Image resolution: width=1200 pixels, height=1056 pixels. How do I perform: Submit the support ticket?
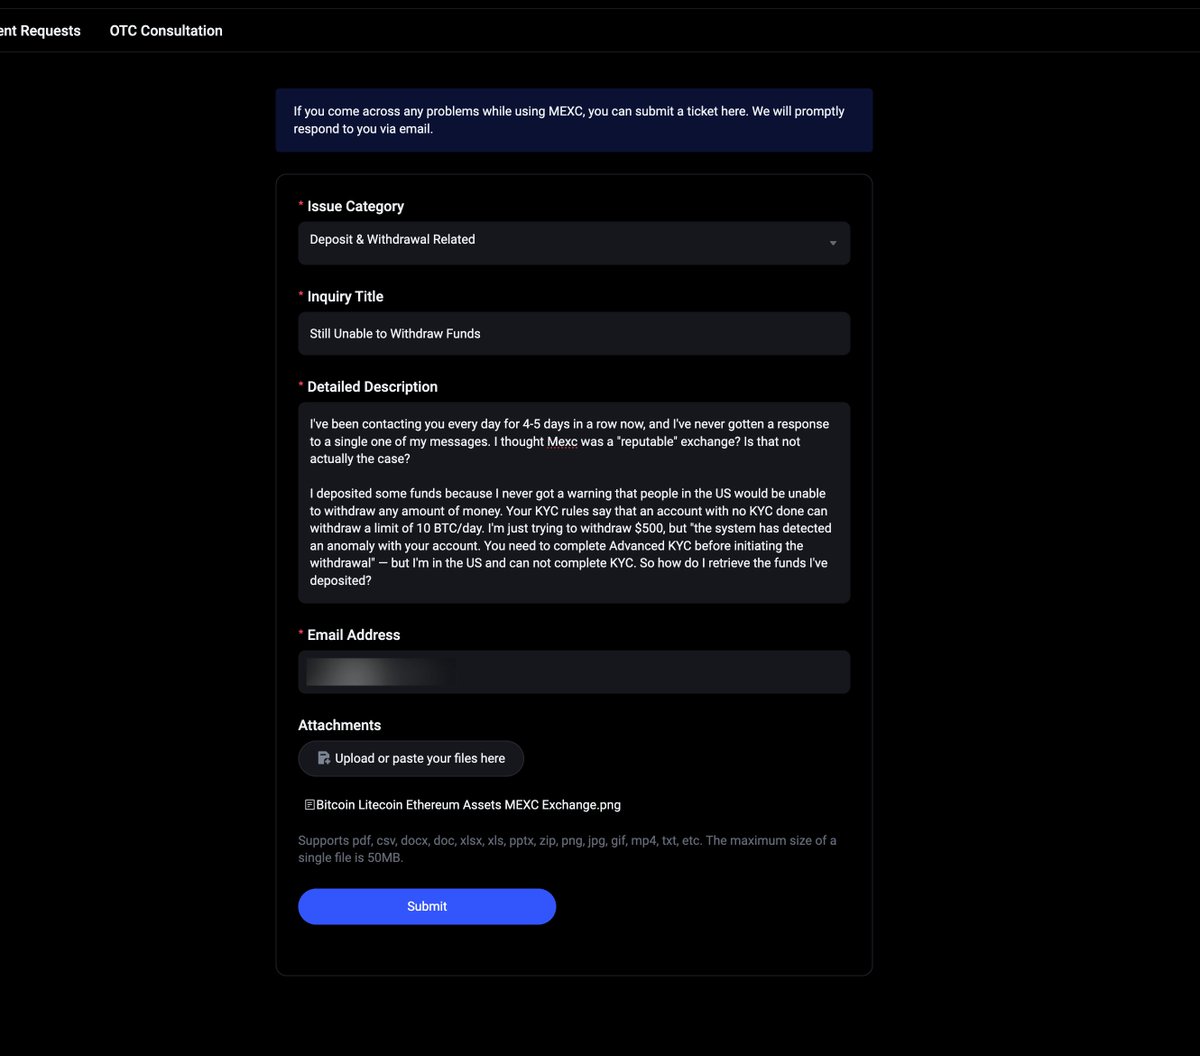[x=427, y=906]
